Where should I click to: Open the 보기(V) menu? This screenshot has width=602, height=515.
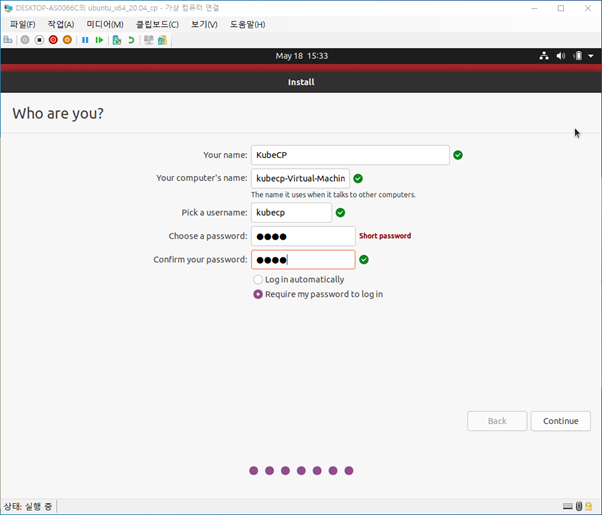[204, 25]
